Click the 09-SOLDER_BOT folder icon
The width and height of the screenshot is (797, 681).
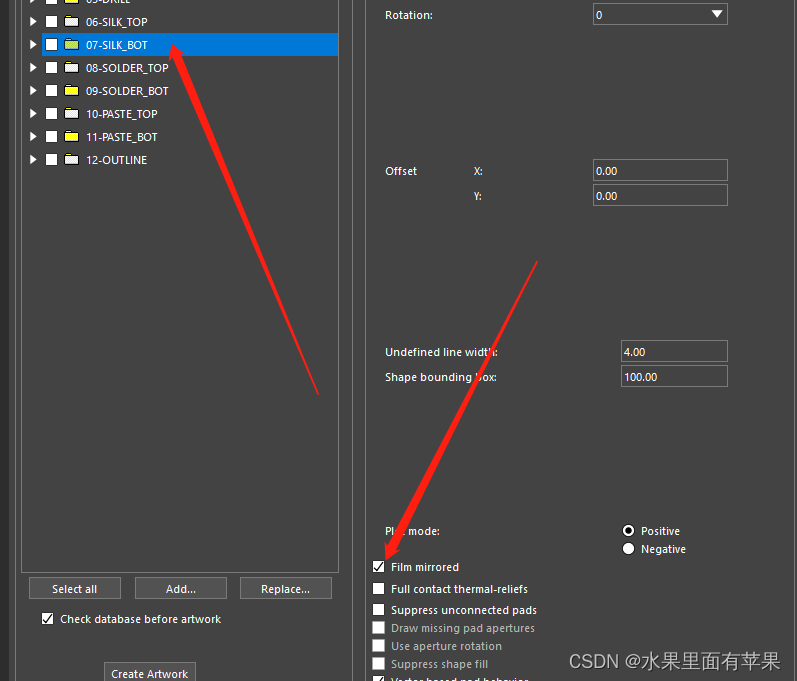[x=71, y=91]
